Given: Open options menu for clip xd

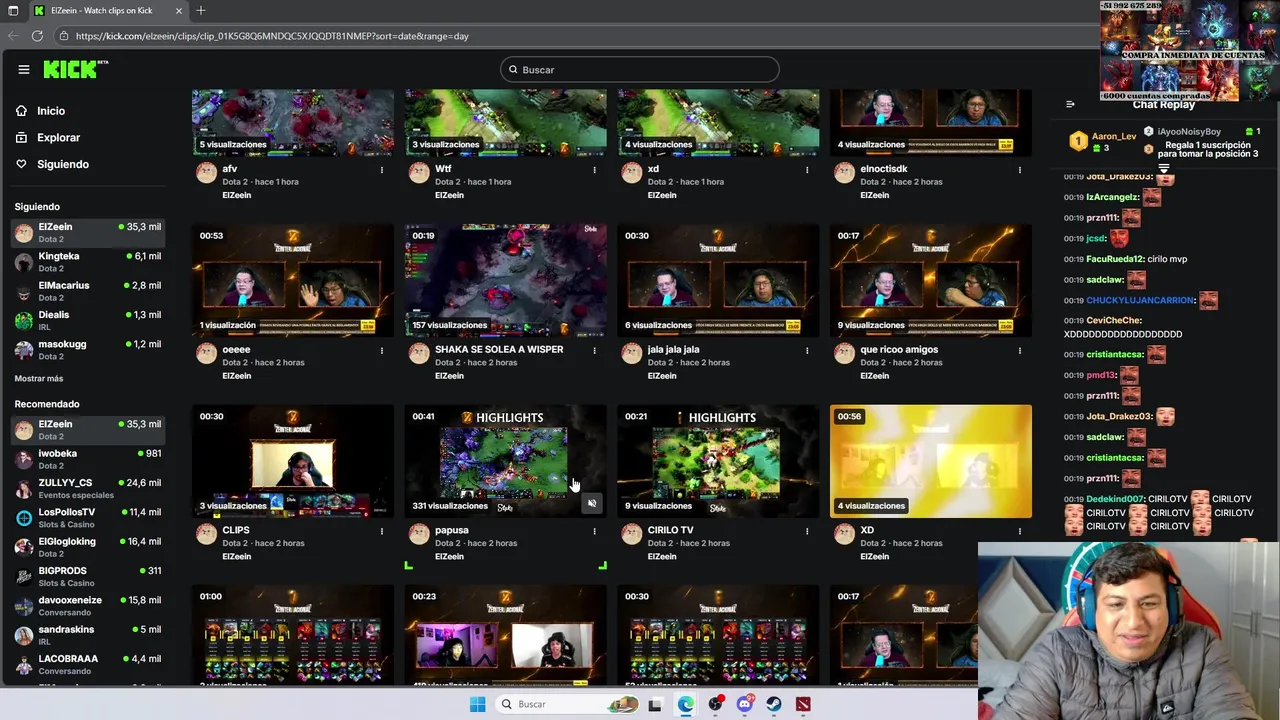Looking at the screenshot, I should [x=807, y=170].
